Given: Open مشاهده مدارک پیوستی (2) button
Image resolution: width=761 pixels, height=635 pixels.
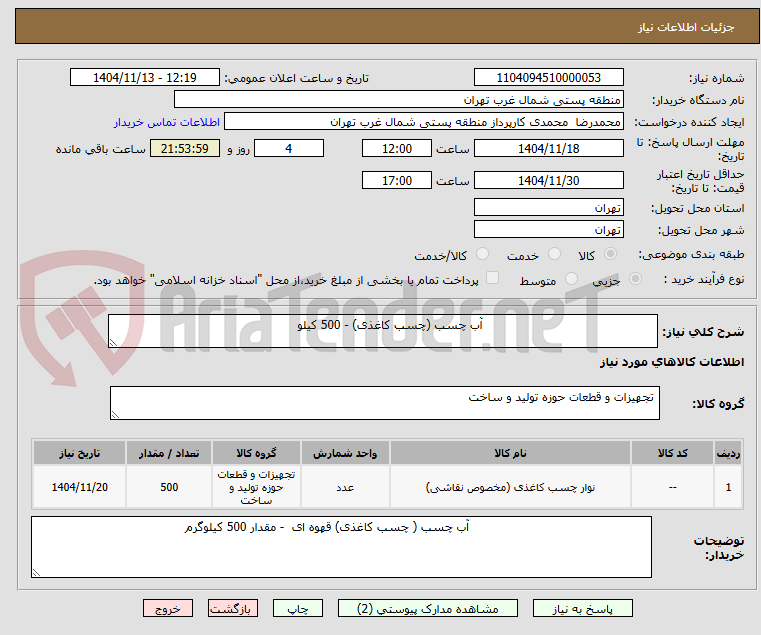Looking at the screenshot, I should 428,608.
